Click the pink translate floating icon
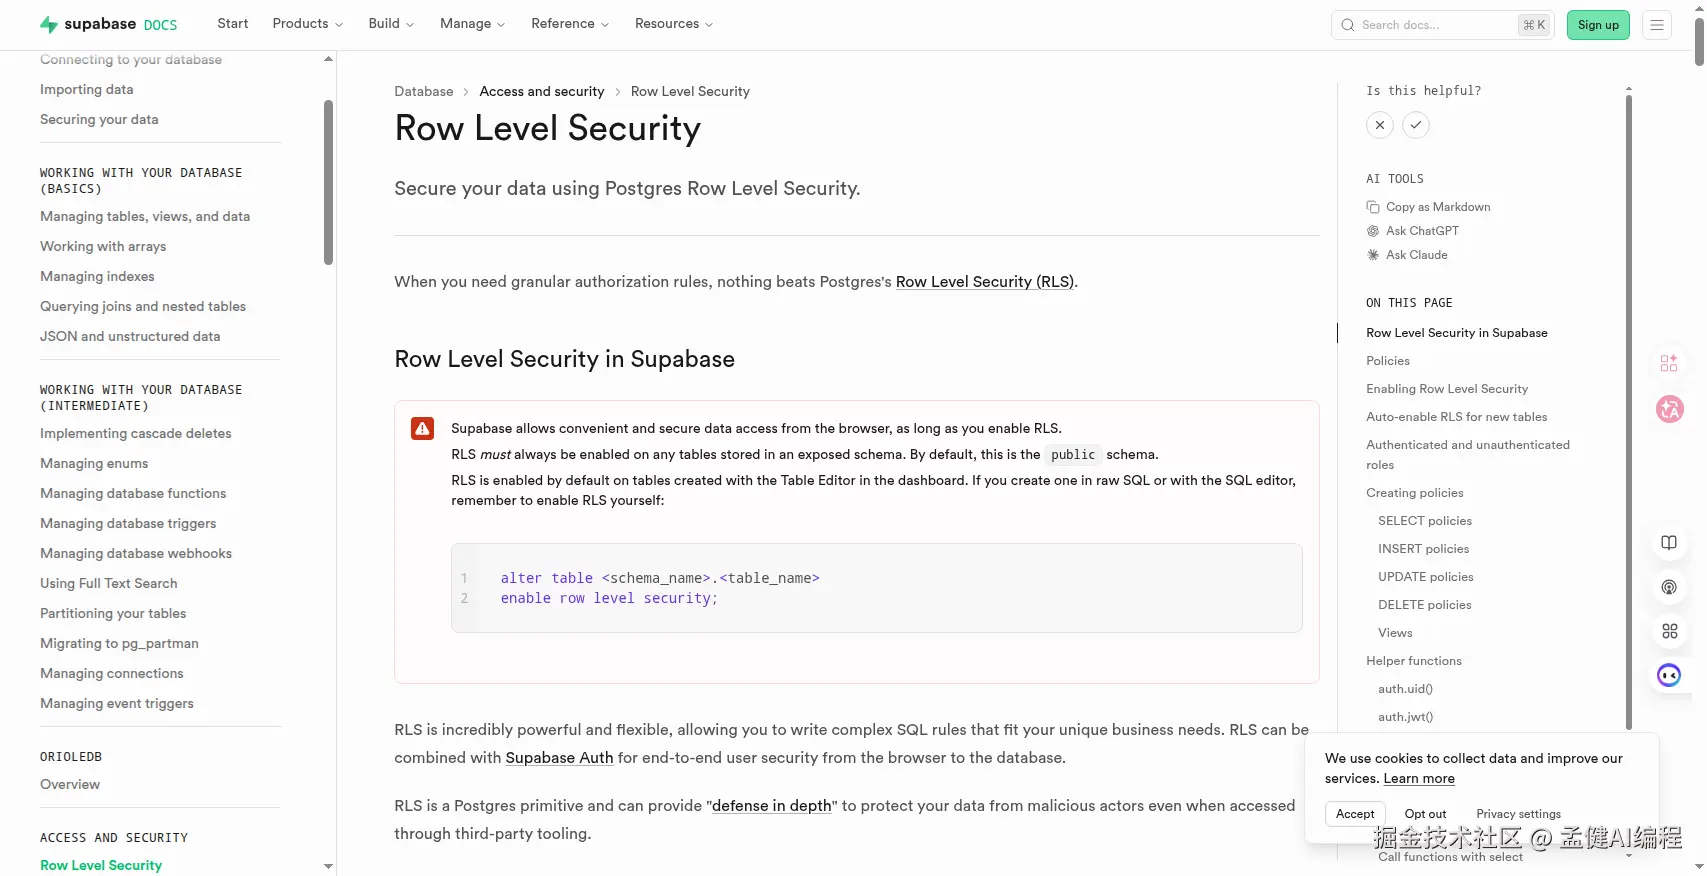 [x=1669, y=409]
